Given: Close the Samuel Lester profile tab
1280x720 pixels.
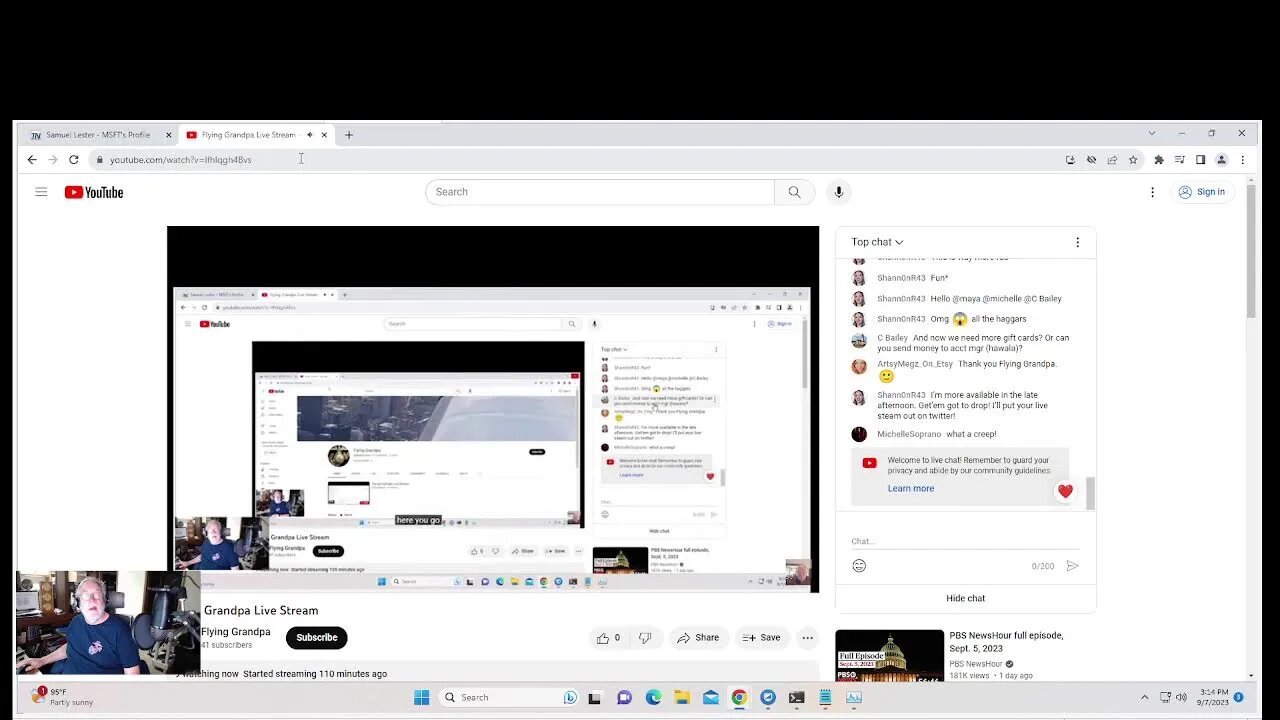Looking at the screenshot, I should [x=168, y=135].
